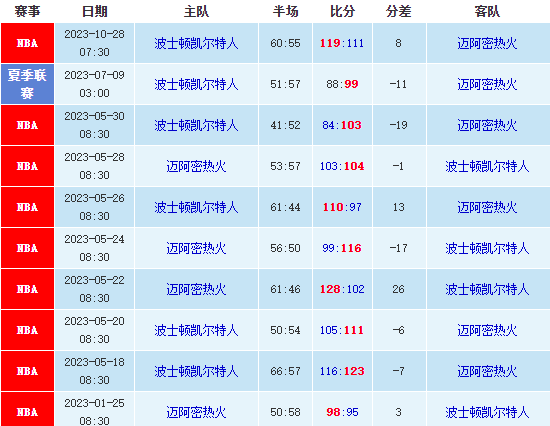Viewport: 550px width, 426px height.
Task: Open home team link in 2023-07-09 row
Action: tap(196, 85)
